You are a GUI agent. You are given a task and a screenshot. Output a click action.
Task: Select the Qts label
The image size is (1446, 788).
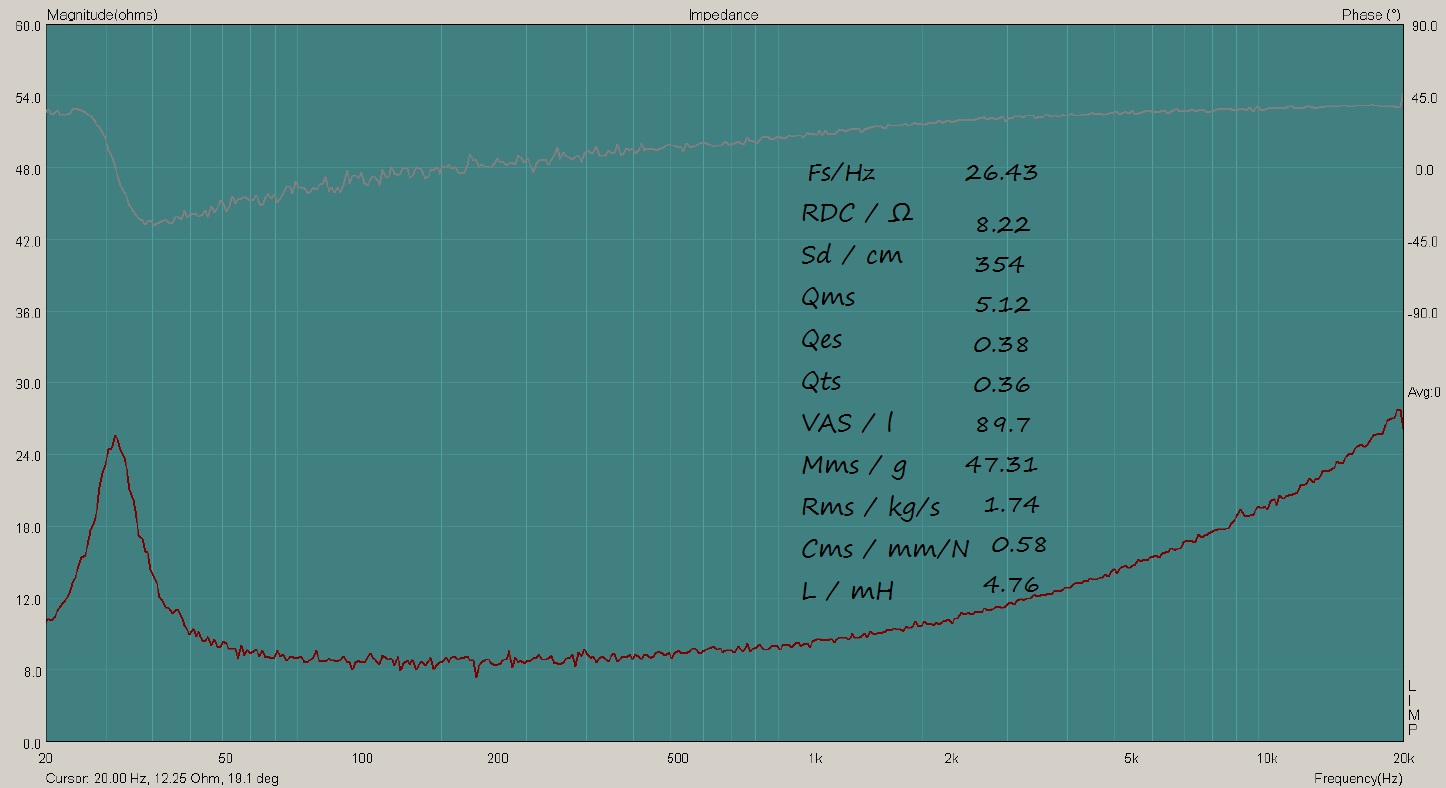click(x=821, y=382)
